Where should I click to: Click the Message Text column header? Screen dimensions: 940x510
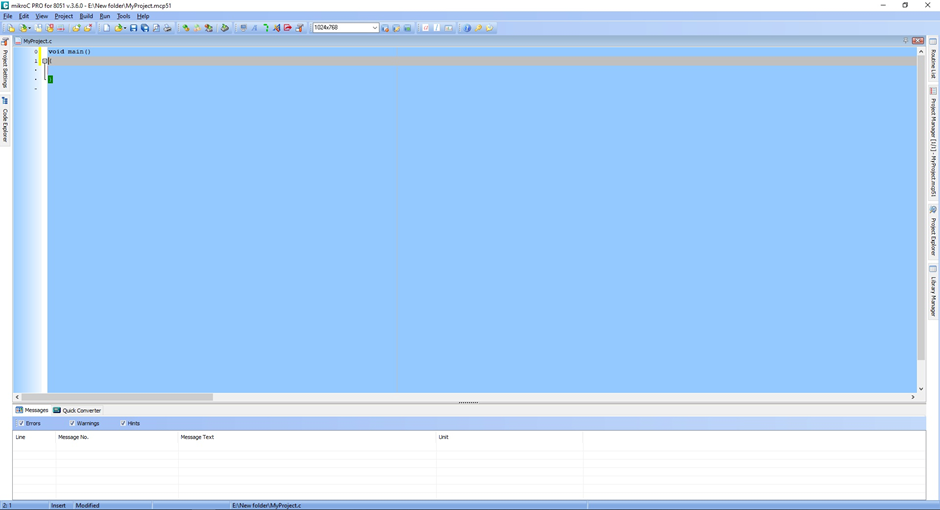(307, 437)
